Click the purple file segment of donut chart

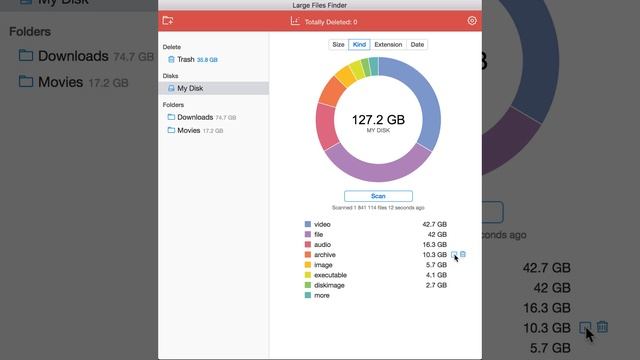pyautogui.click(x=378, y=172)
